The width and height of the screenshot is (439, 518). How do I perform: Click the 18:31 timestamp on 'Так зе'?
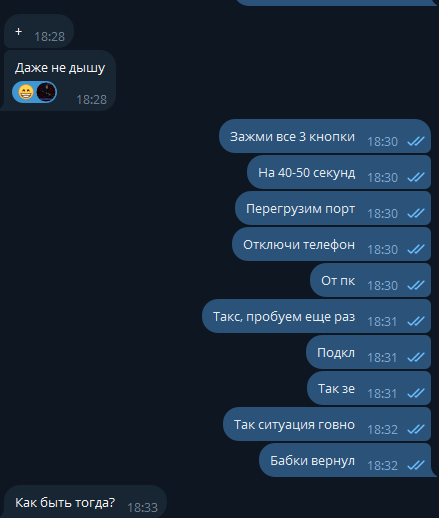point(382,394)
